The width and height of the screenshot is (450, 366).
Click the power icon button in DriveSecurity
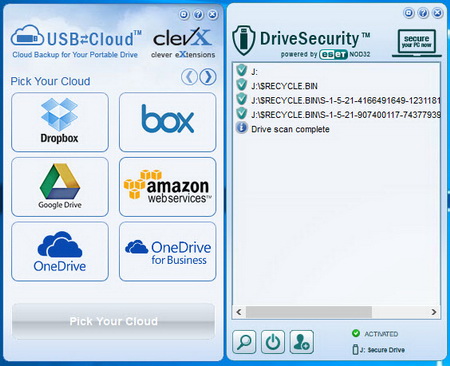[x=273, y=342]
